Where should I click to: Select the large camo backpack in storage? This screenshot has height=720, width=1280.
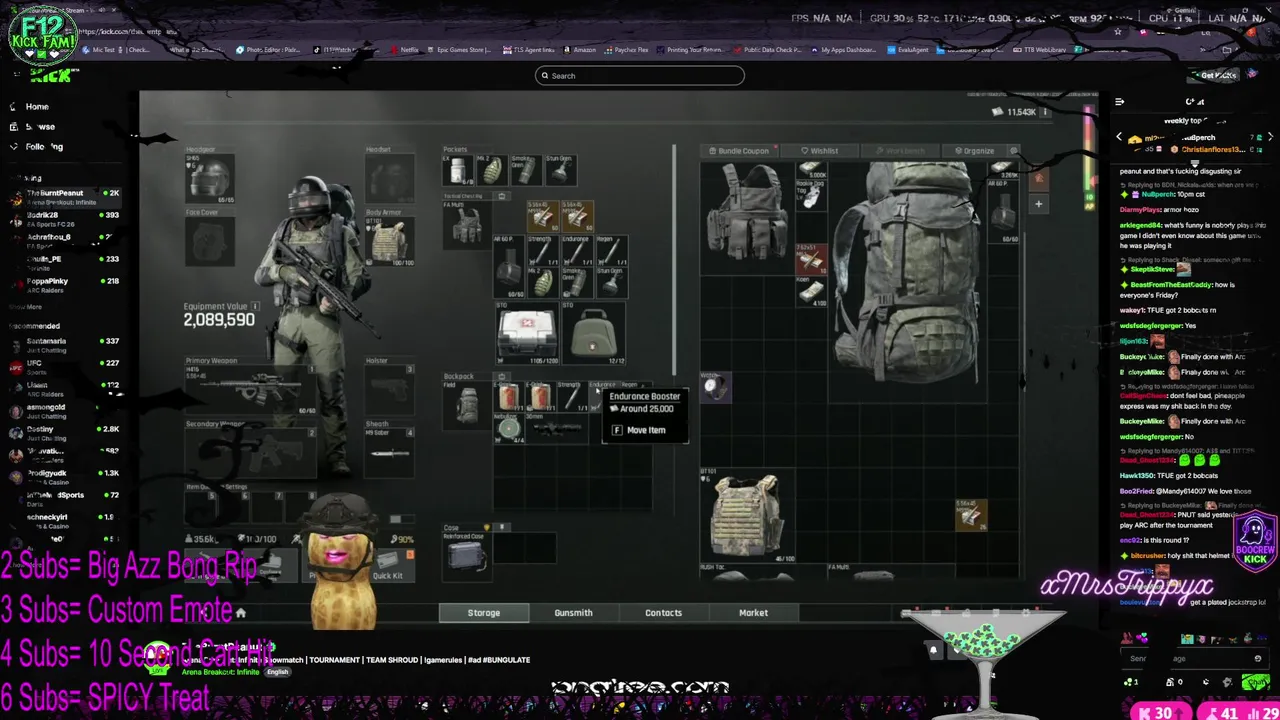tap(907, 273)
